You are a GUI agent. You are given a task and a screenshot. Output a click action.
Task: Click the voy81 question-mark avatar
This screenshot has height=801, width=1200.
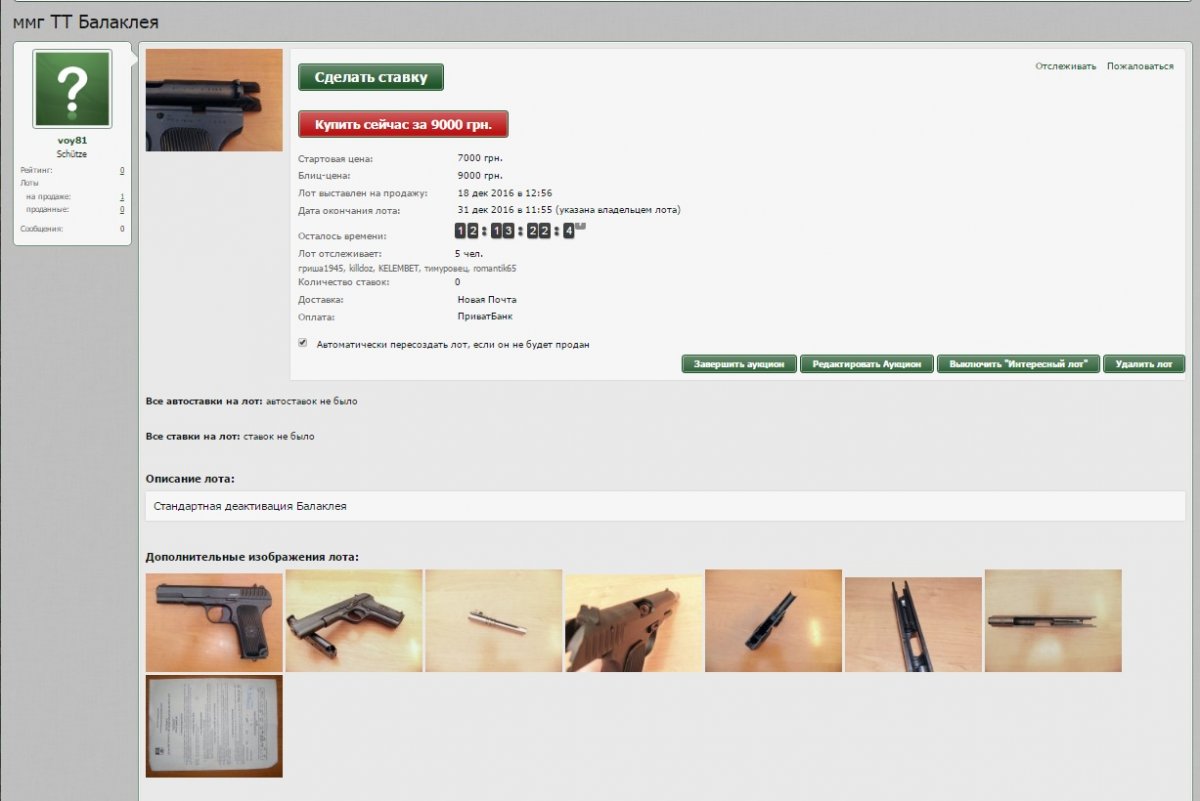click(x=72, y=89)
